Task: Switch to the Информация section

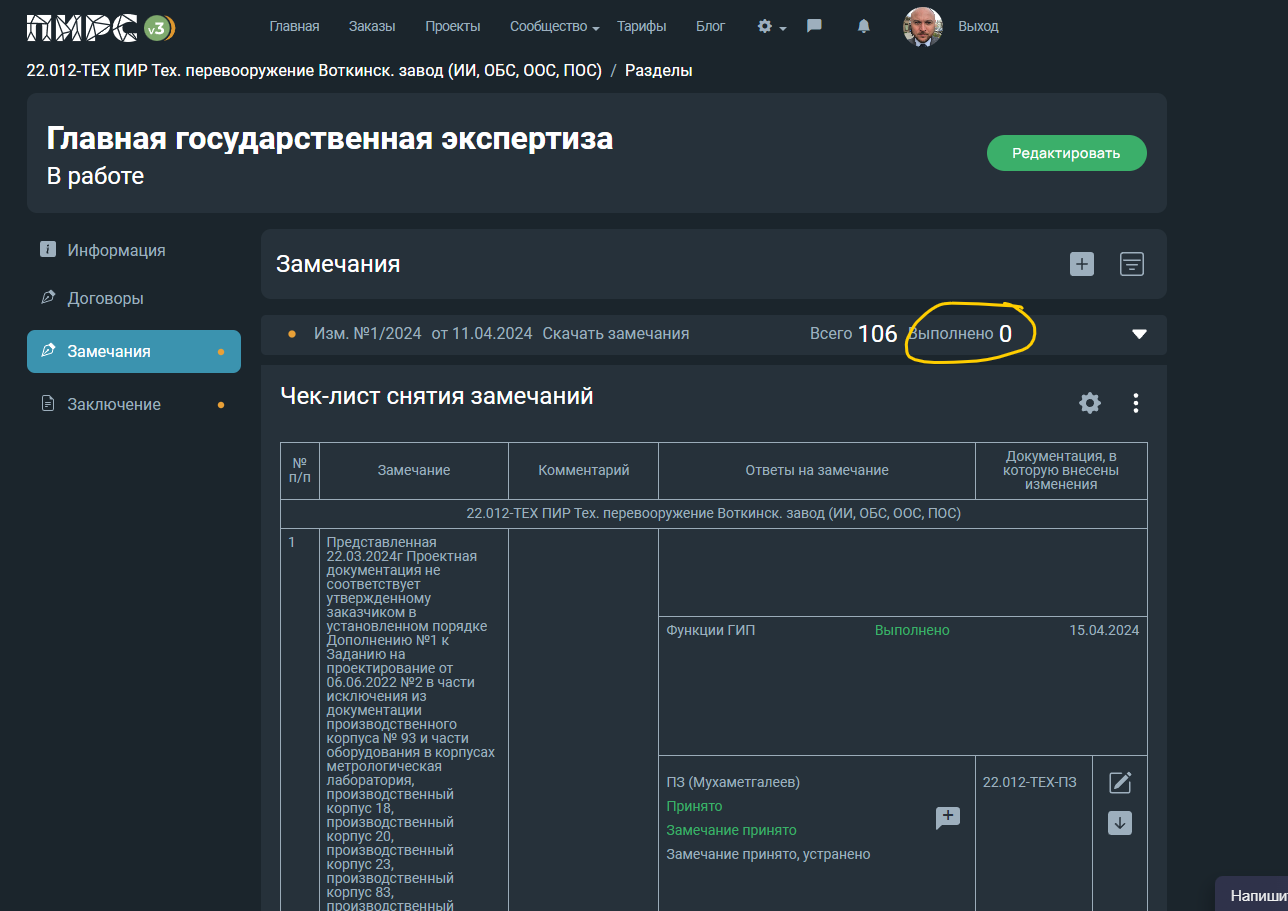Action: [x=116, y=250]
